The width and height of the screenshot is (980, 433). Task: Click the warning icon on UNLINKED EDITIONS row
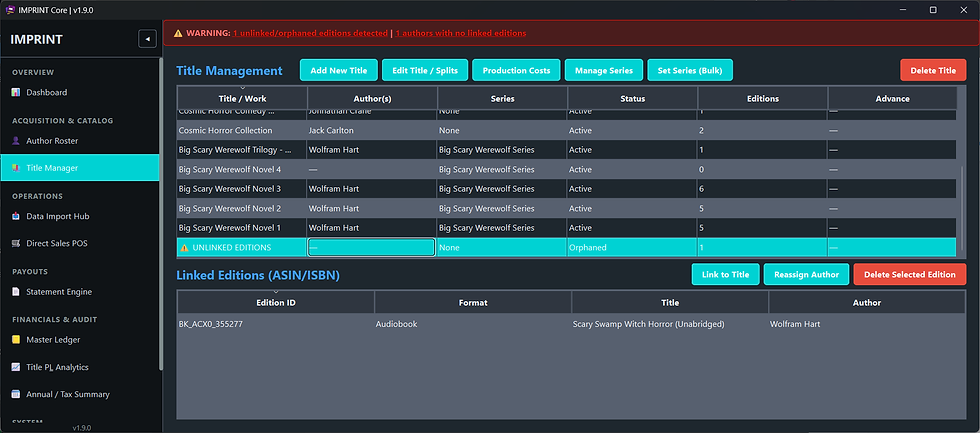point(184,247)
